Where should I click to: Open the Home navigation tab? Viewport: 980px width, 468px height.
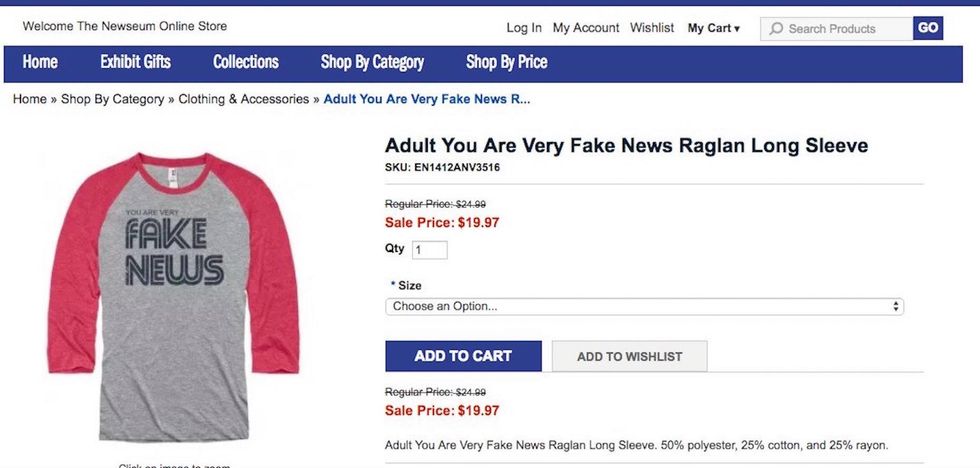(40, 62)
